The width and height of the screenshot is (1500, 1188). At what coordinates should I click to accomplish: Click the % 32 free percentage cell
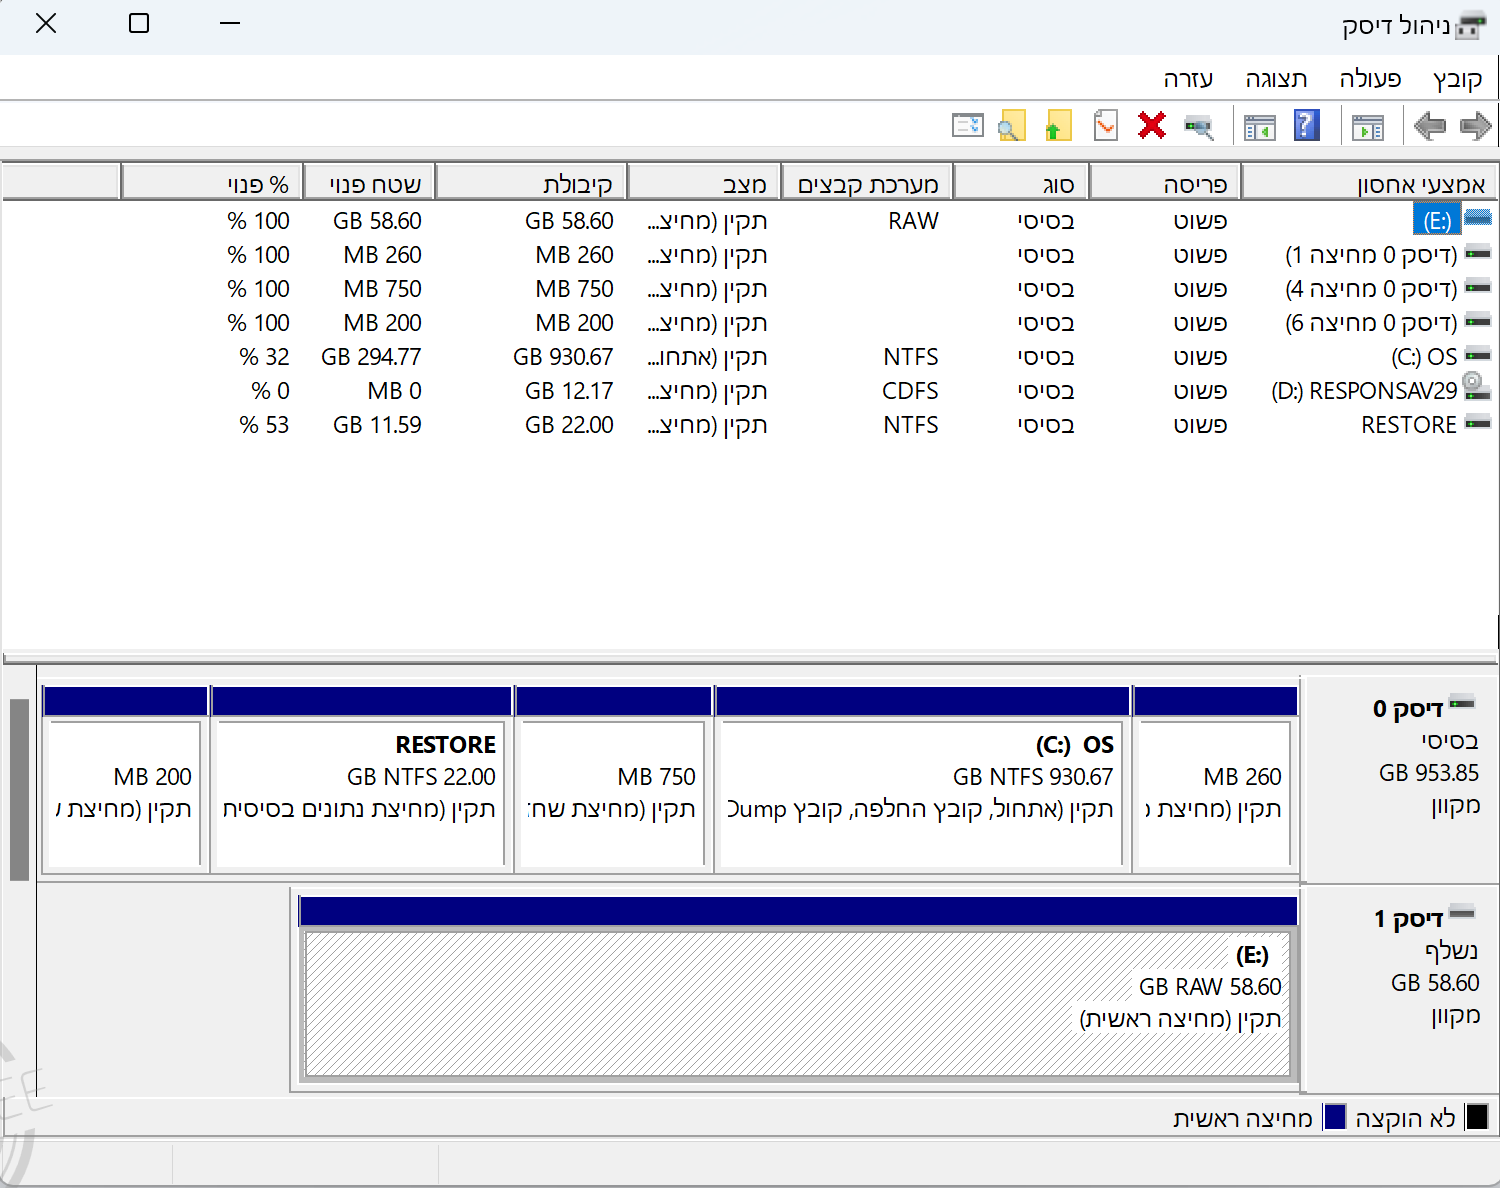click(x=264, y=357)
